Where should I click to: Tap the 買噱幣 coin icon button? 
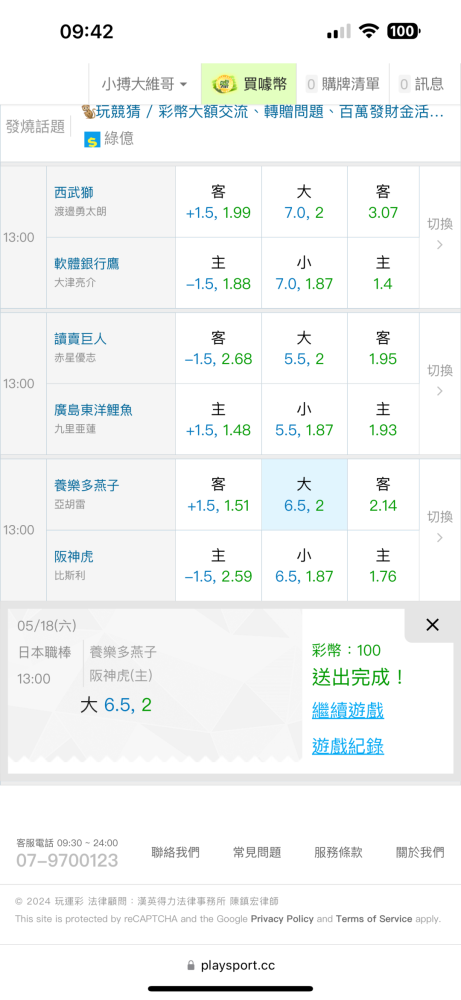[249, 84]
